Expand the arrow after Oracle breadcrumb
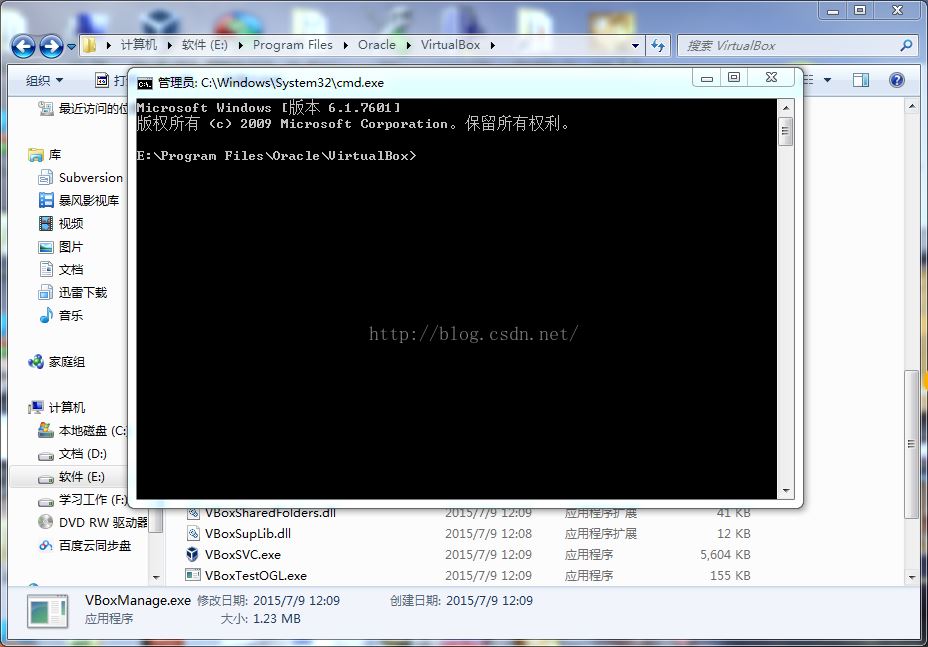Image resolution: width=928 pixels, height=647 pixels. click(x=408, y=45)
